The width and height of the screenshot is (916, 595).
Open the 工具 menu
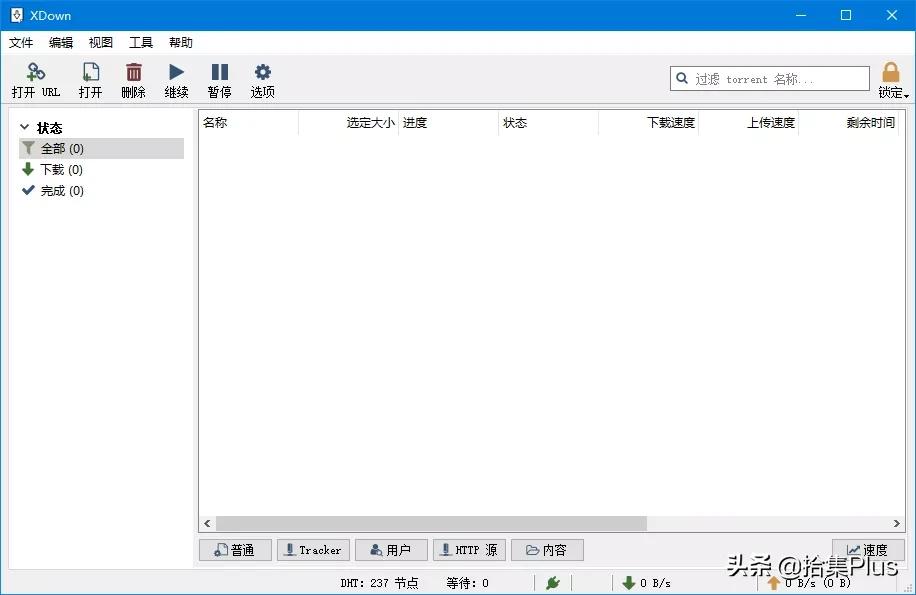pyautogui.click(x=140, y=42)
